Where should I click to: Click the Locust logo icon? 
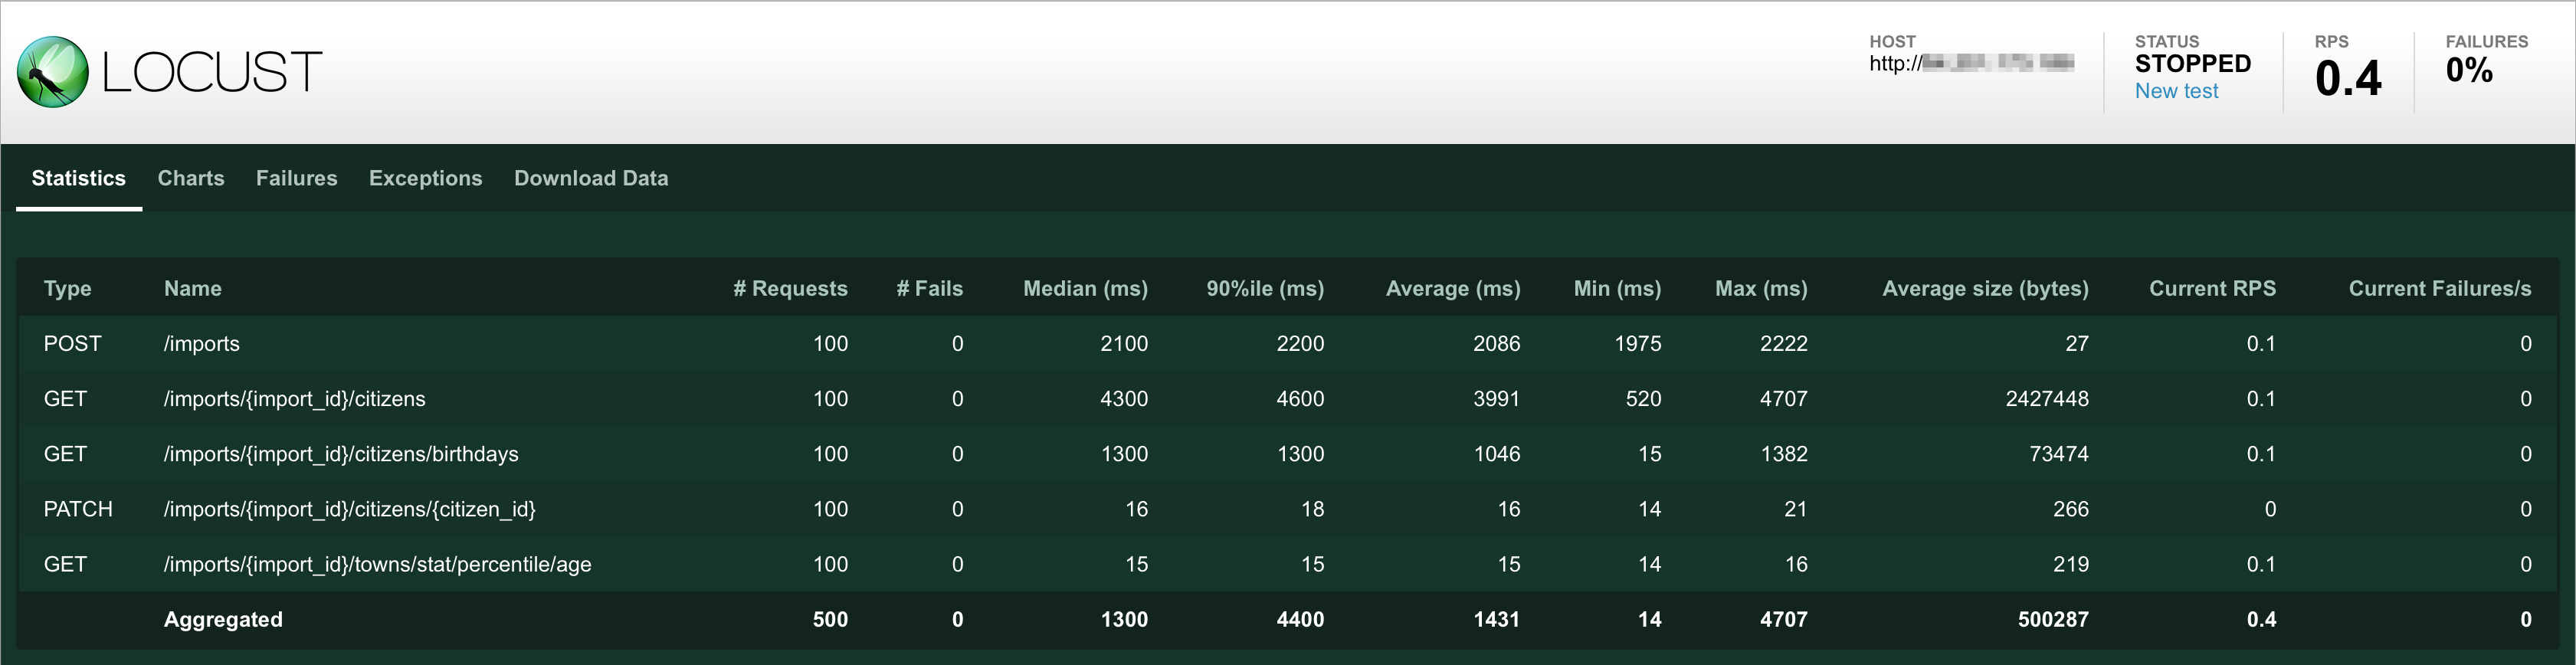(53, 72)
